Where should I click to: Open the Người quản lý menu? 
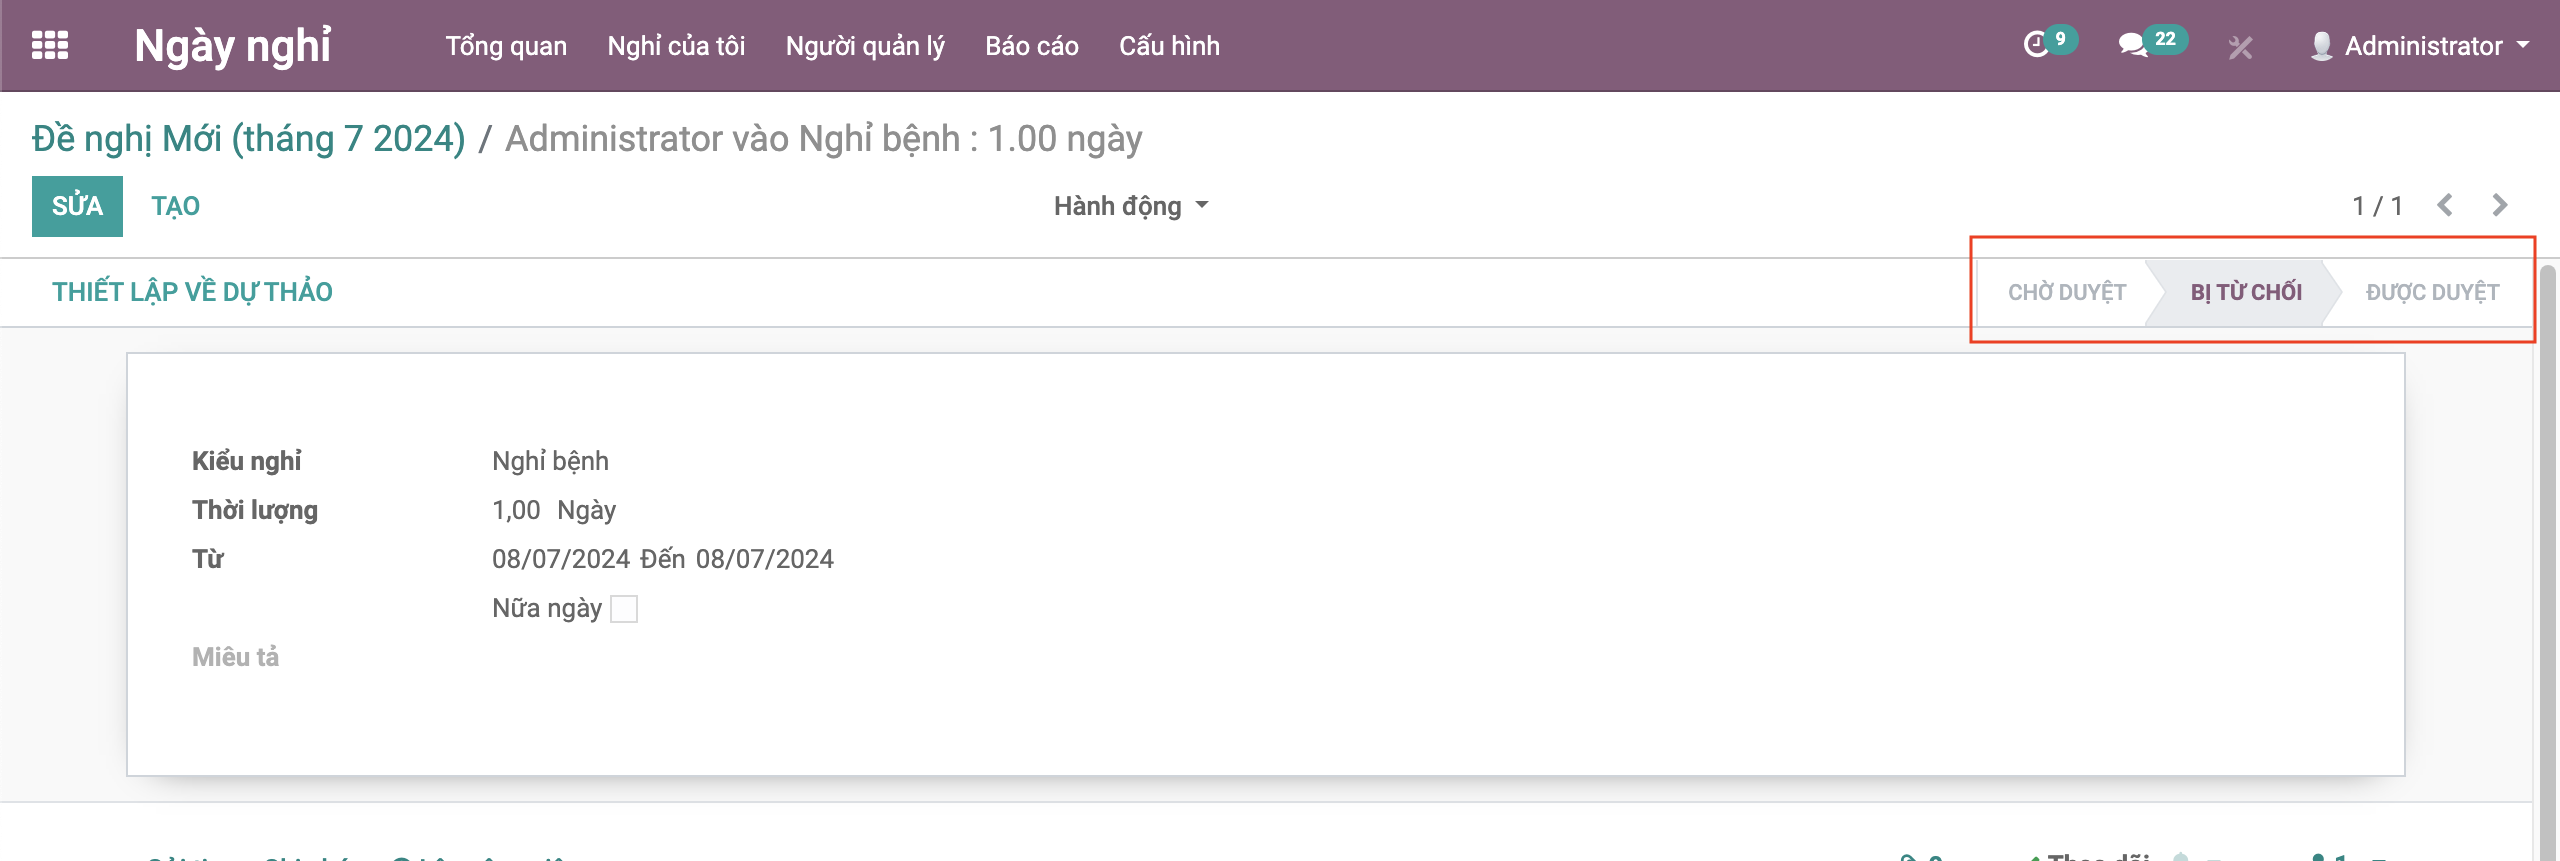pyautogui.click(x=865, y=46)
